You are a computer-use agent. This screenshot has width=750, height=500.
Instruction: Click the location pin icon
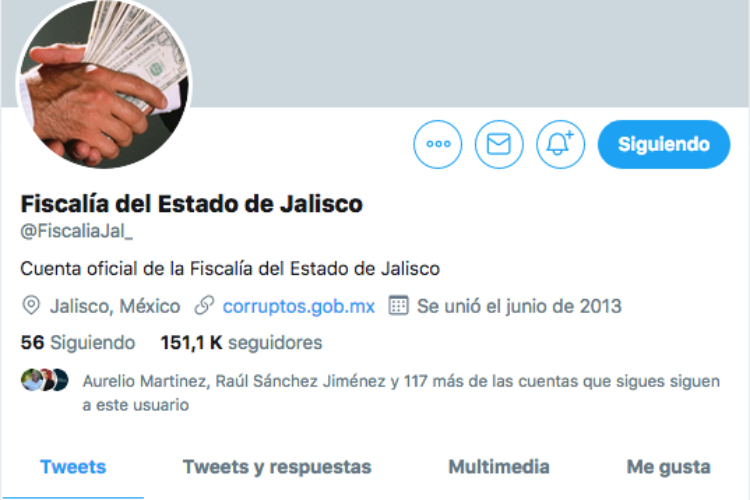[31, 306]
